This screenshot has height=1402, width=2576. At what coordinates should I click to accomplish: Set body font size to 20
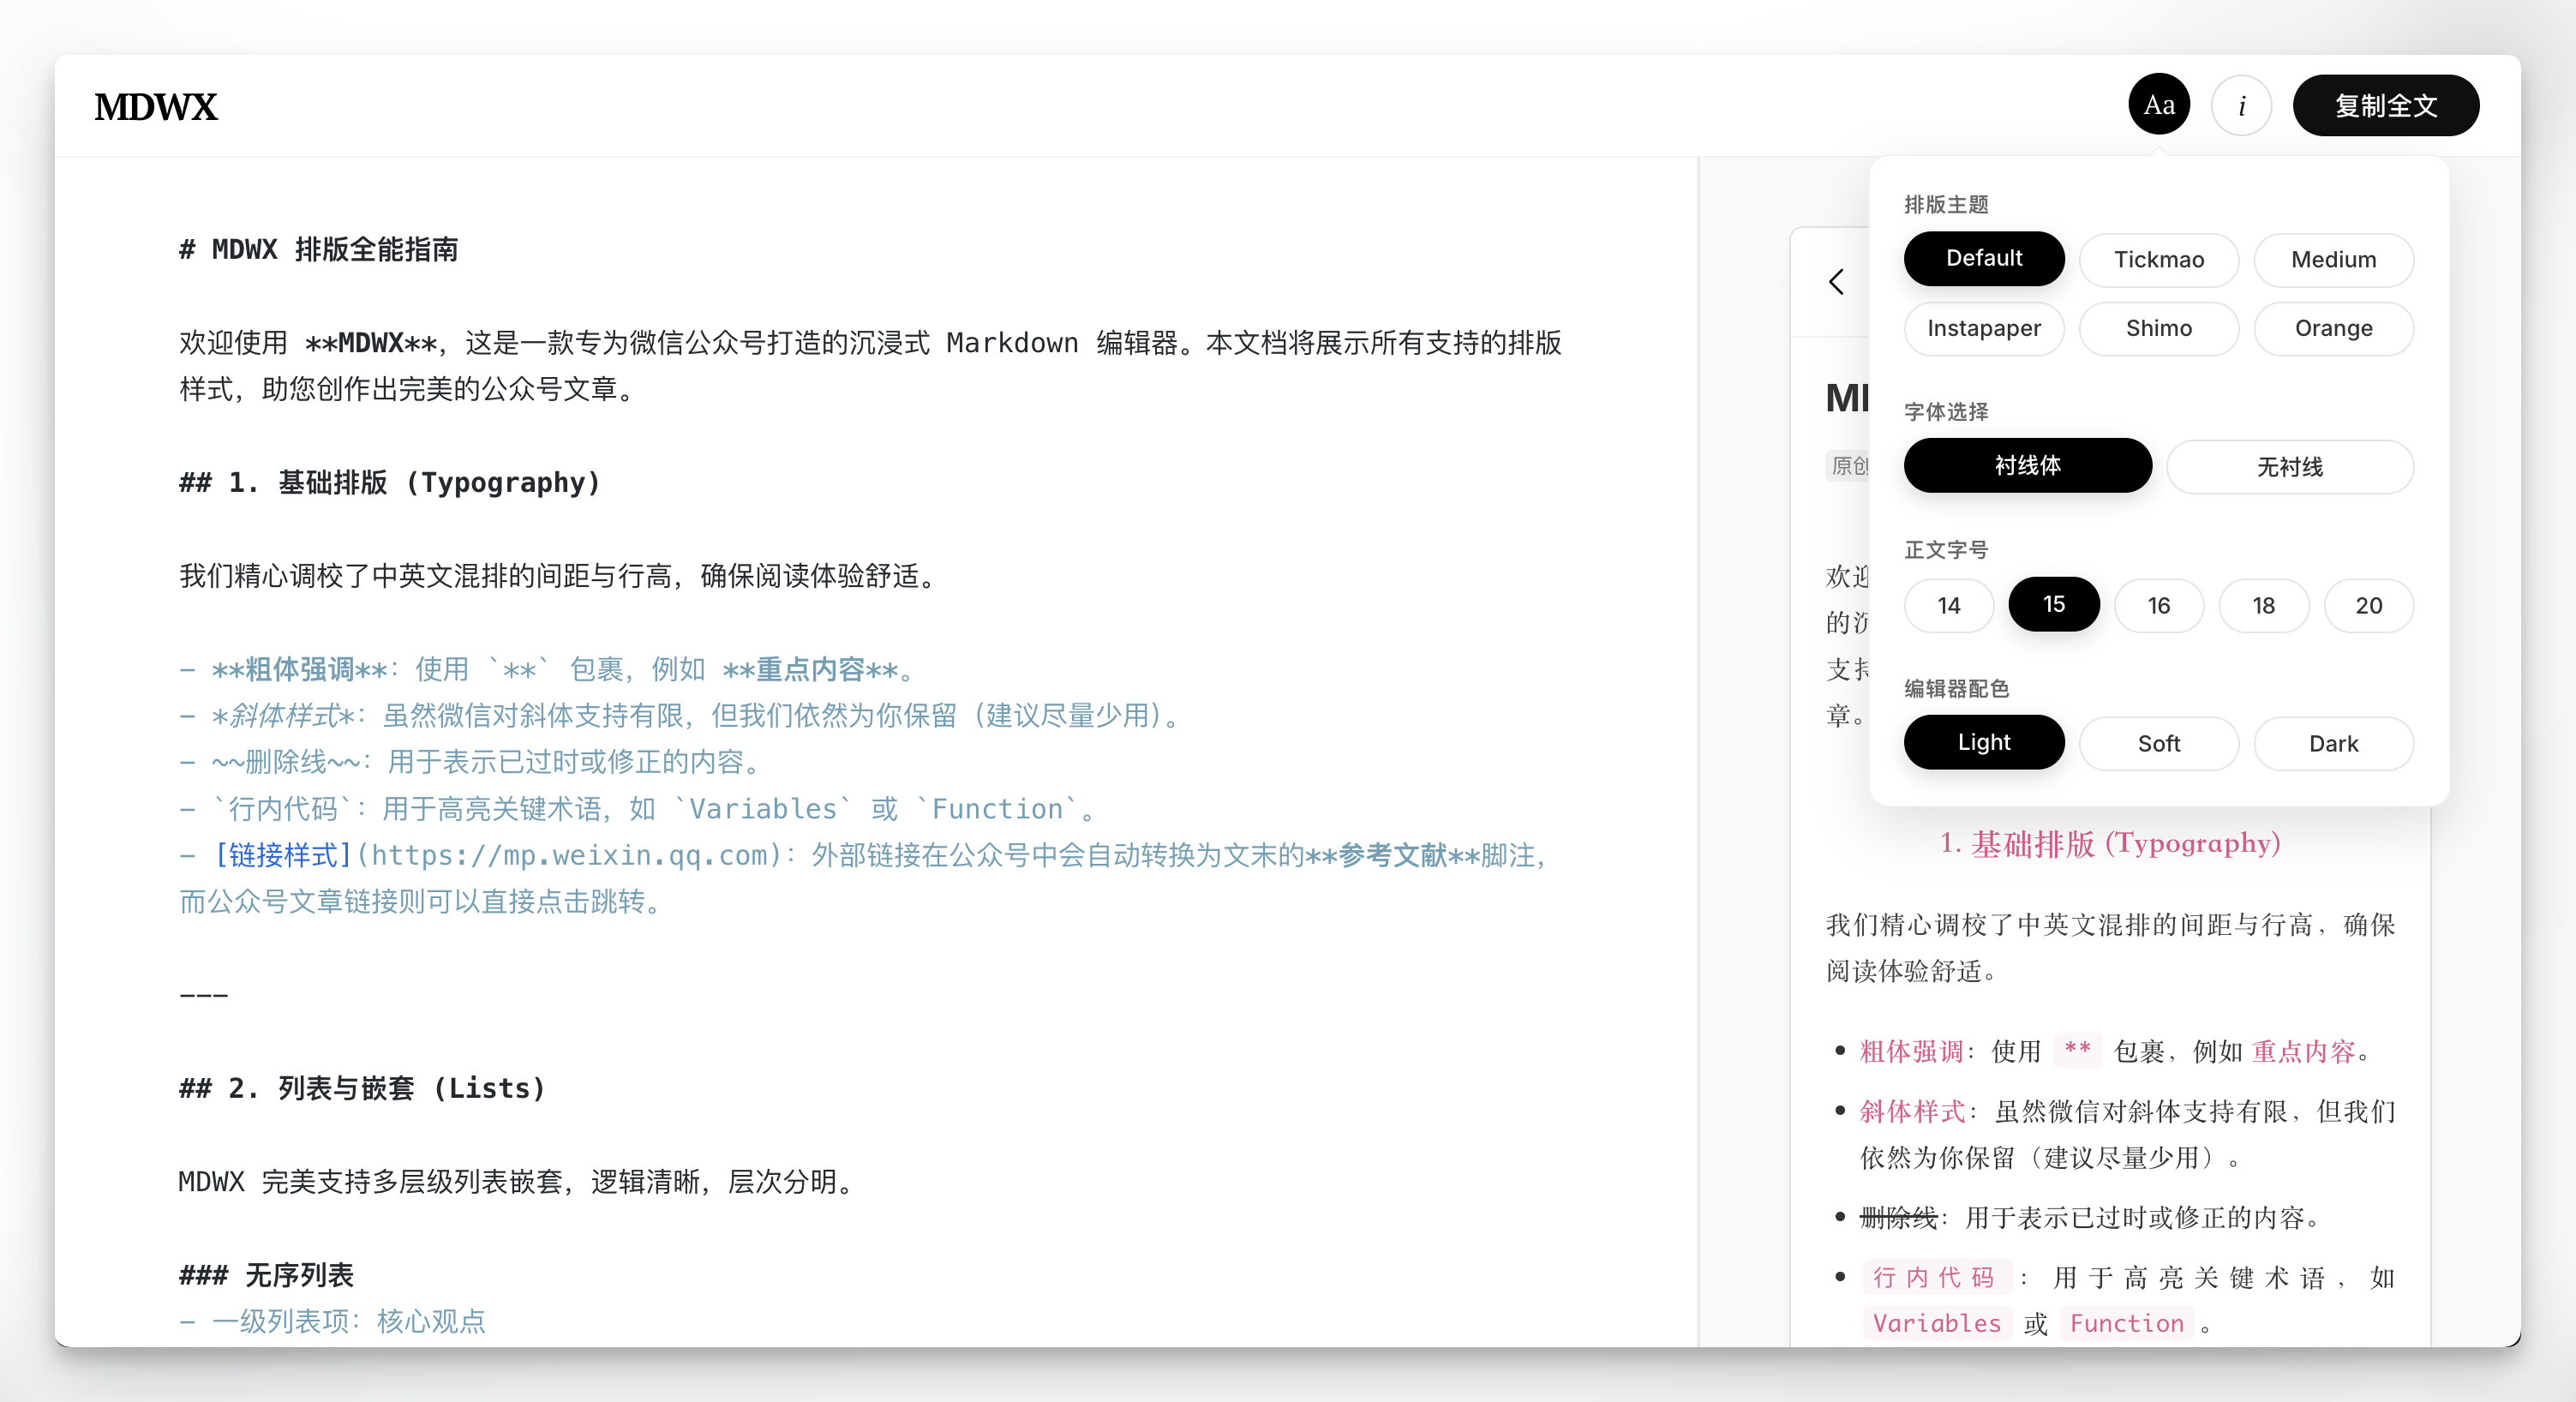2368,605
